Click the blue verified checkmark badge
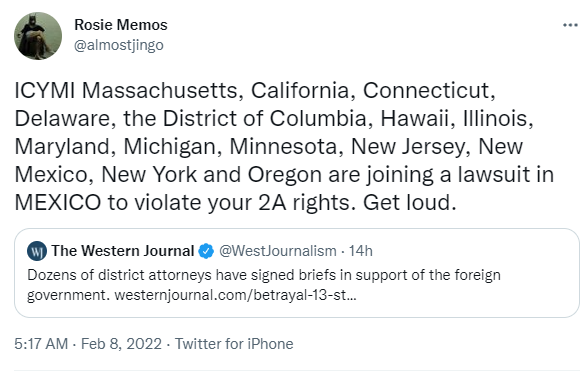 pos(206,251)
